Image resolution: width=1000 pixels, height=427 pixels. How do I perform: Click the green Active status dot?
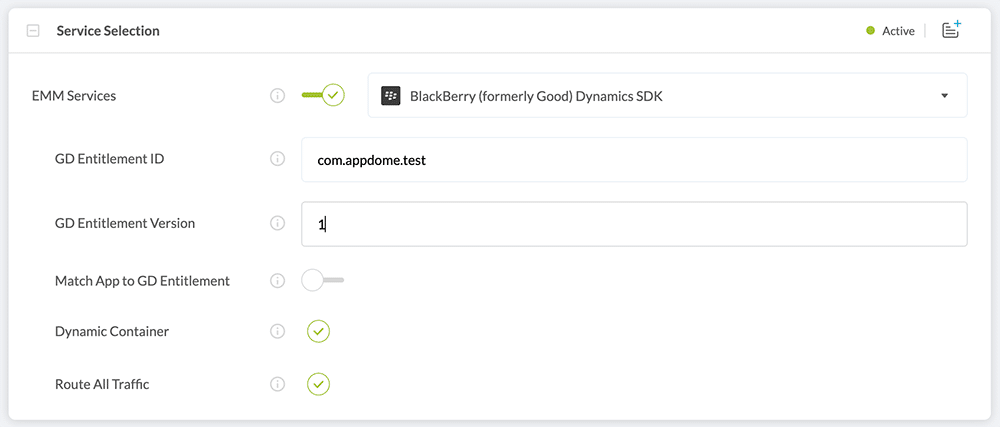[x=871, y=31]
